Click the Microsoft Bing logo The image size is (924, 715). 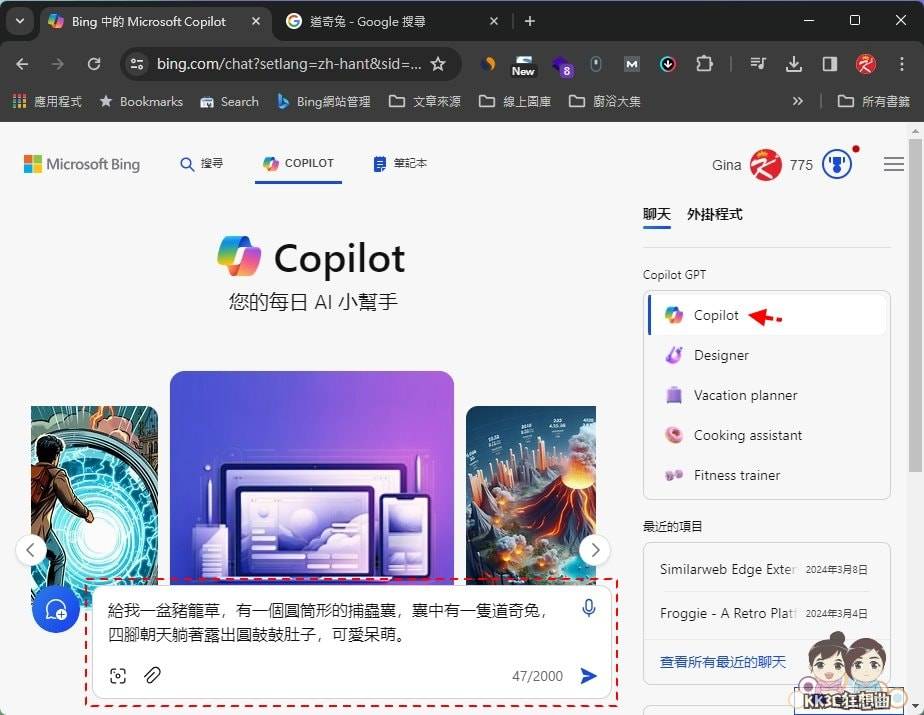[x=82, y=164]
